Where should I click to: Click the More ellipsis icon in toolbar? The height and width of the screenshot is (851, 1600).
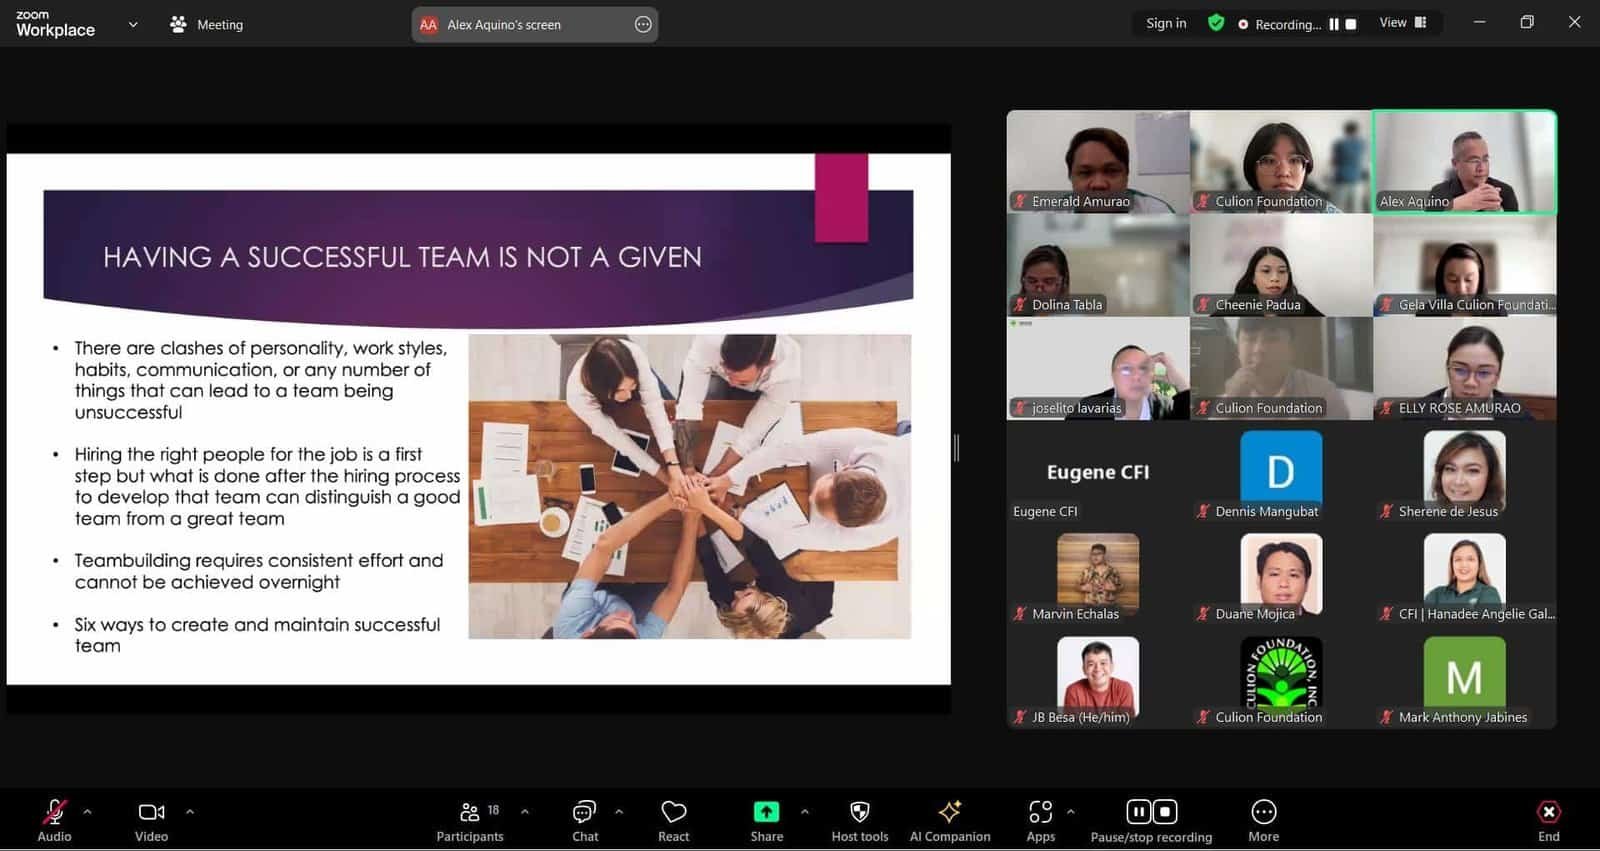[x=1263, y=812]
